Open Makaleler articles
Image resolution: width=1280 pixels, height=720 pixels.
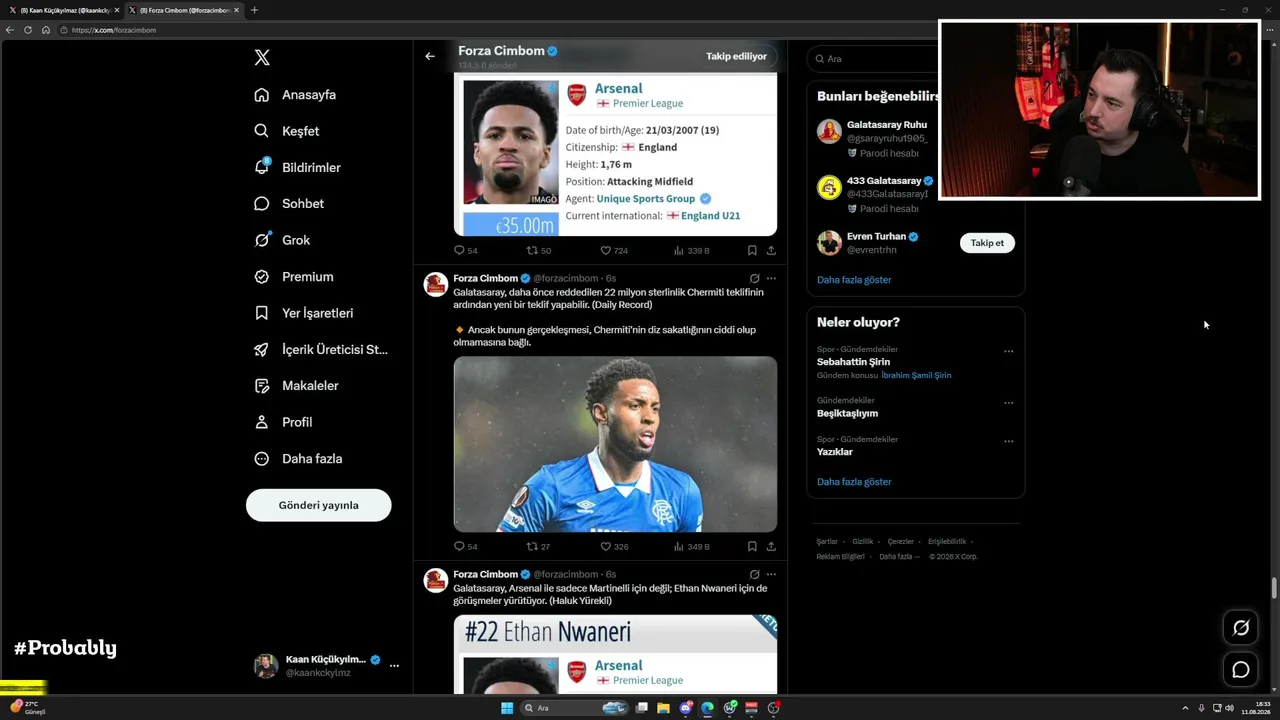click(297, 386)
